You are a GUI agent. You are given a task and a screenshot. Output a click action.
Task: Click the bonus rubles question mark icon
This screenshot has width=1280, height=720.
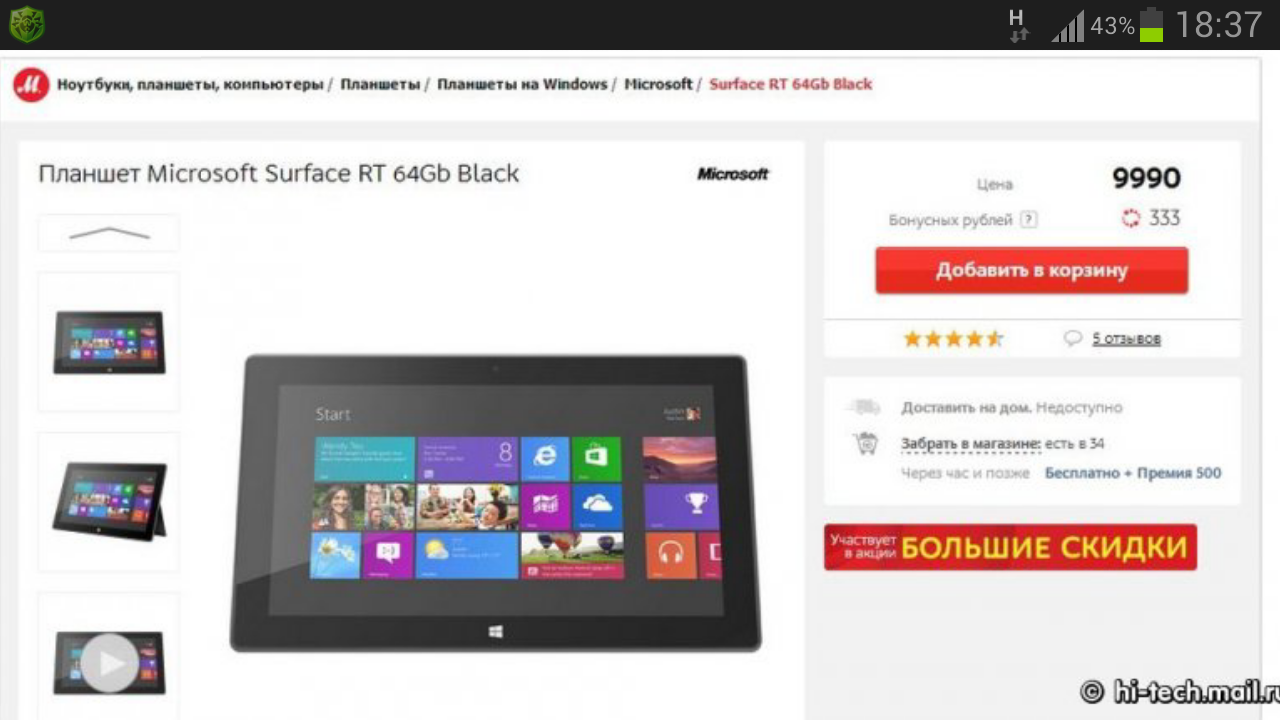point(1028,220)
